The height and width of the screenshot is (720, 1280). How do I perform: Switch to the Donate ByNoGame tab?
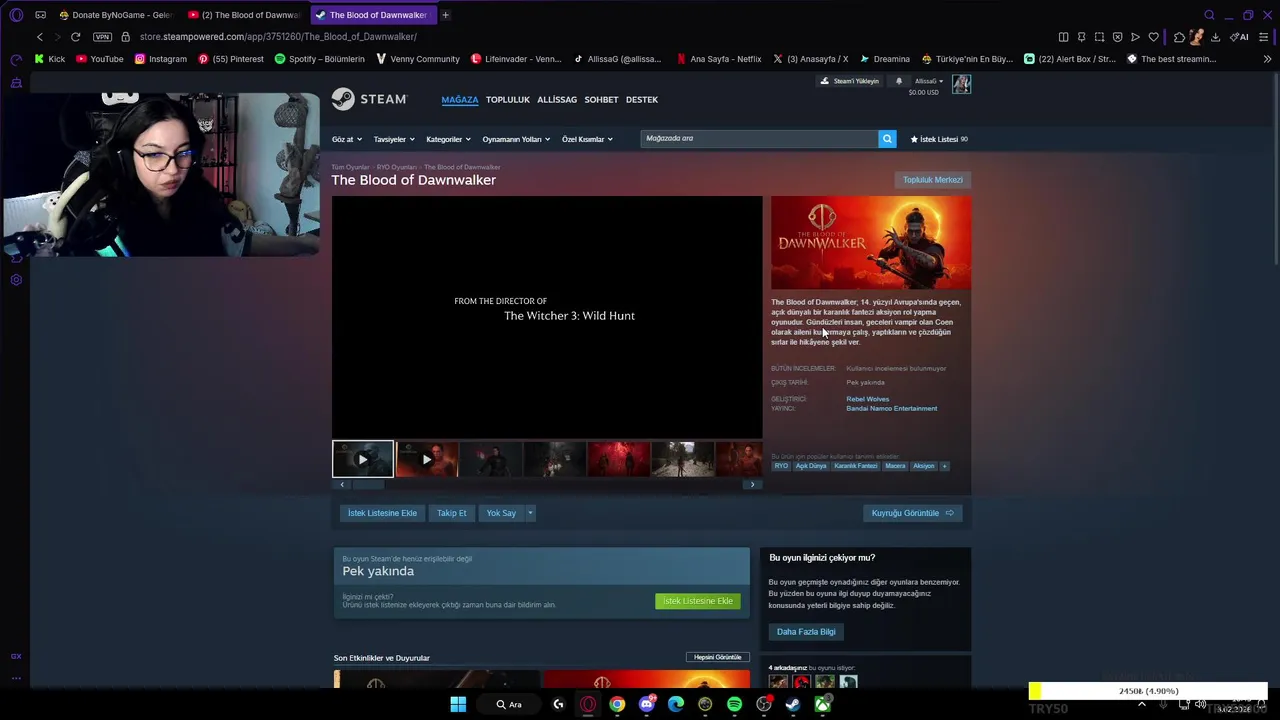115,15
